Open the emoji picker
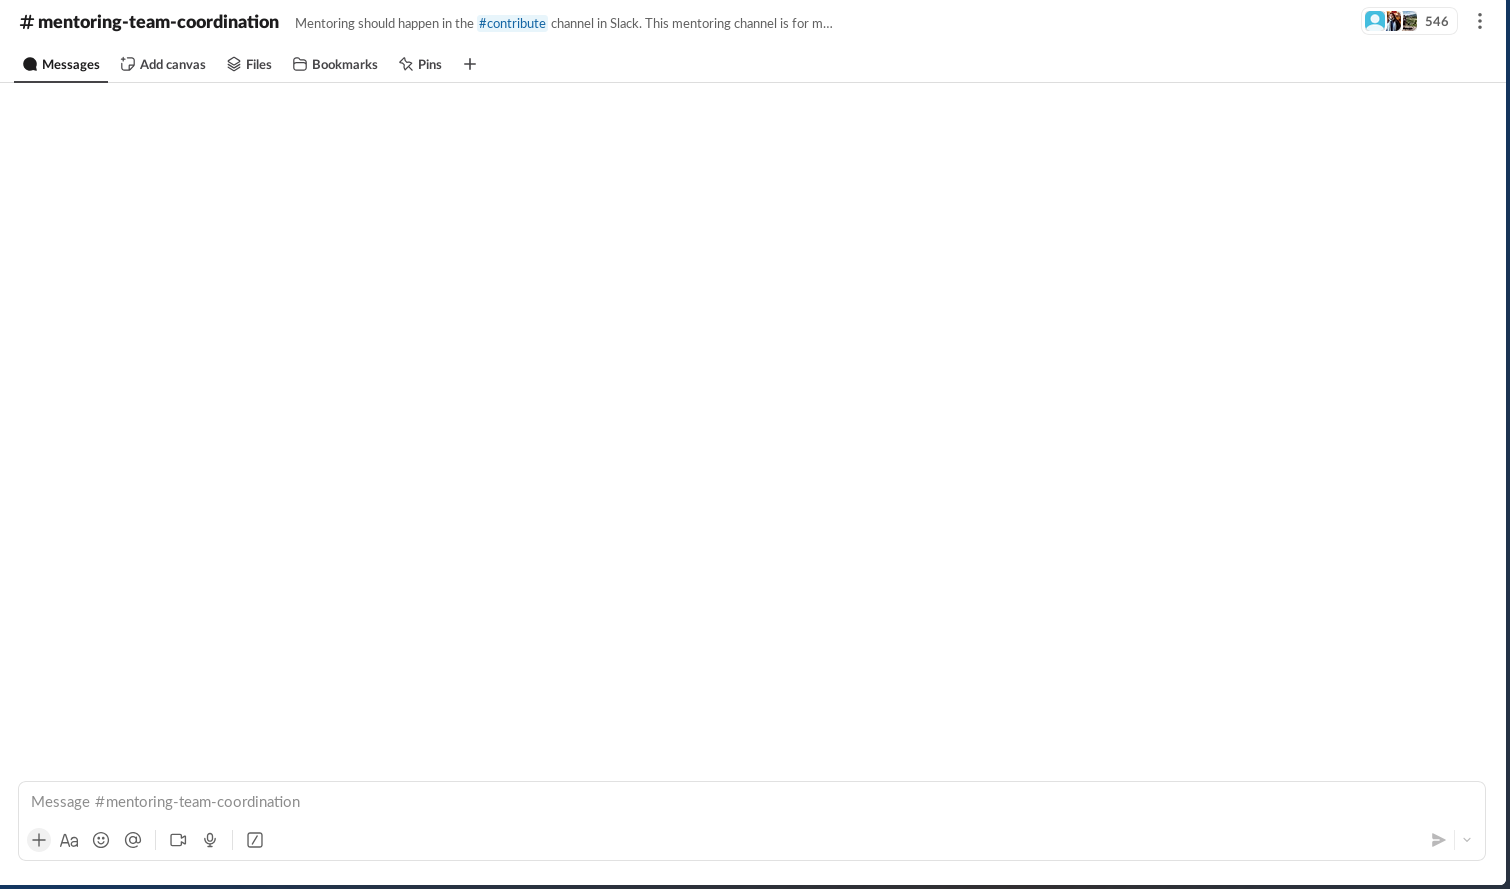This screenshot has width=1510, height=889. [101, 840]
